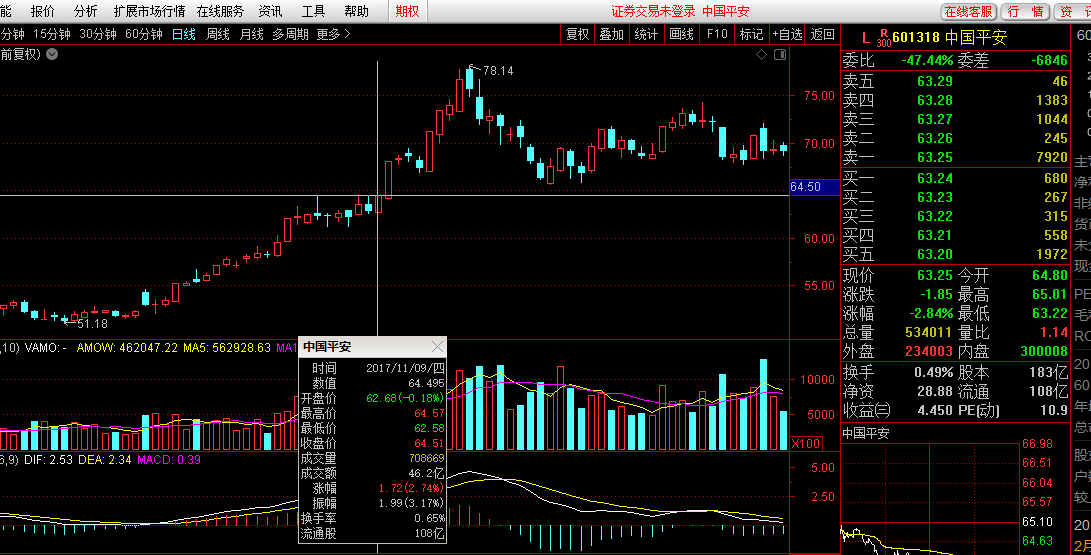Click the MA5: 562928.63 indicator label
Image resolution: width=1091 pixels, height=555 pixels.
tap(226, 347)
